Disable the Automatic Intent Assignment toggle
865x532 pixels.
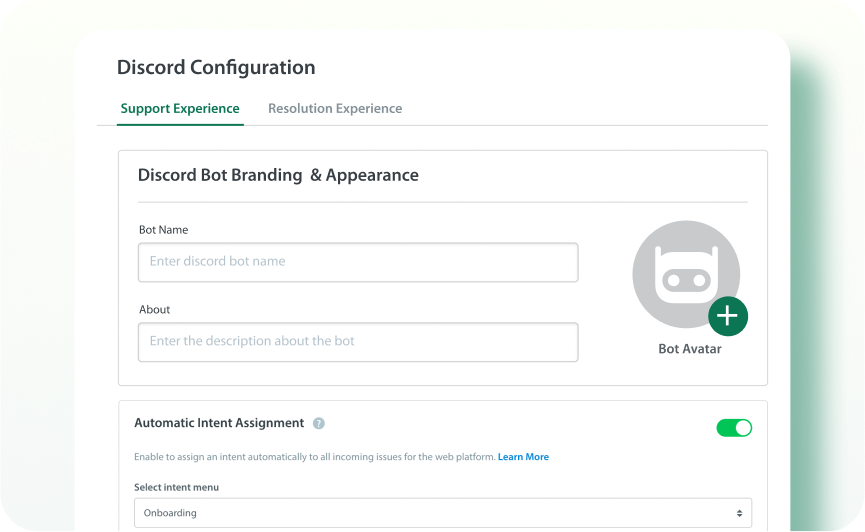pos(733,428)
